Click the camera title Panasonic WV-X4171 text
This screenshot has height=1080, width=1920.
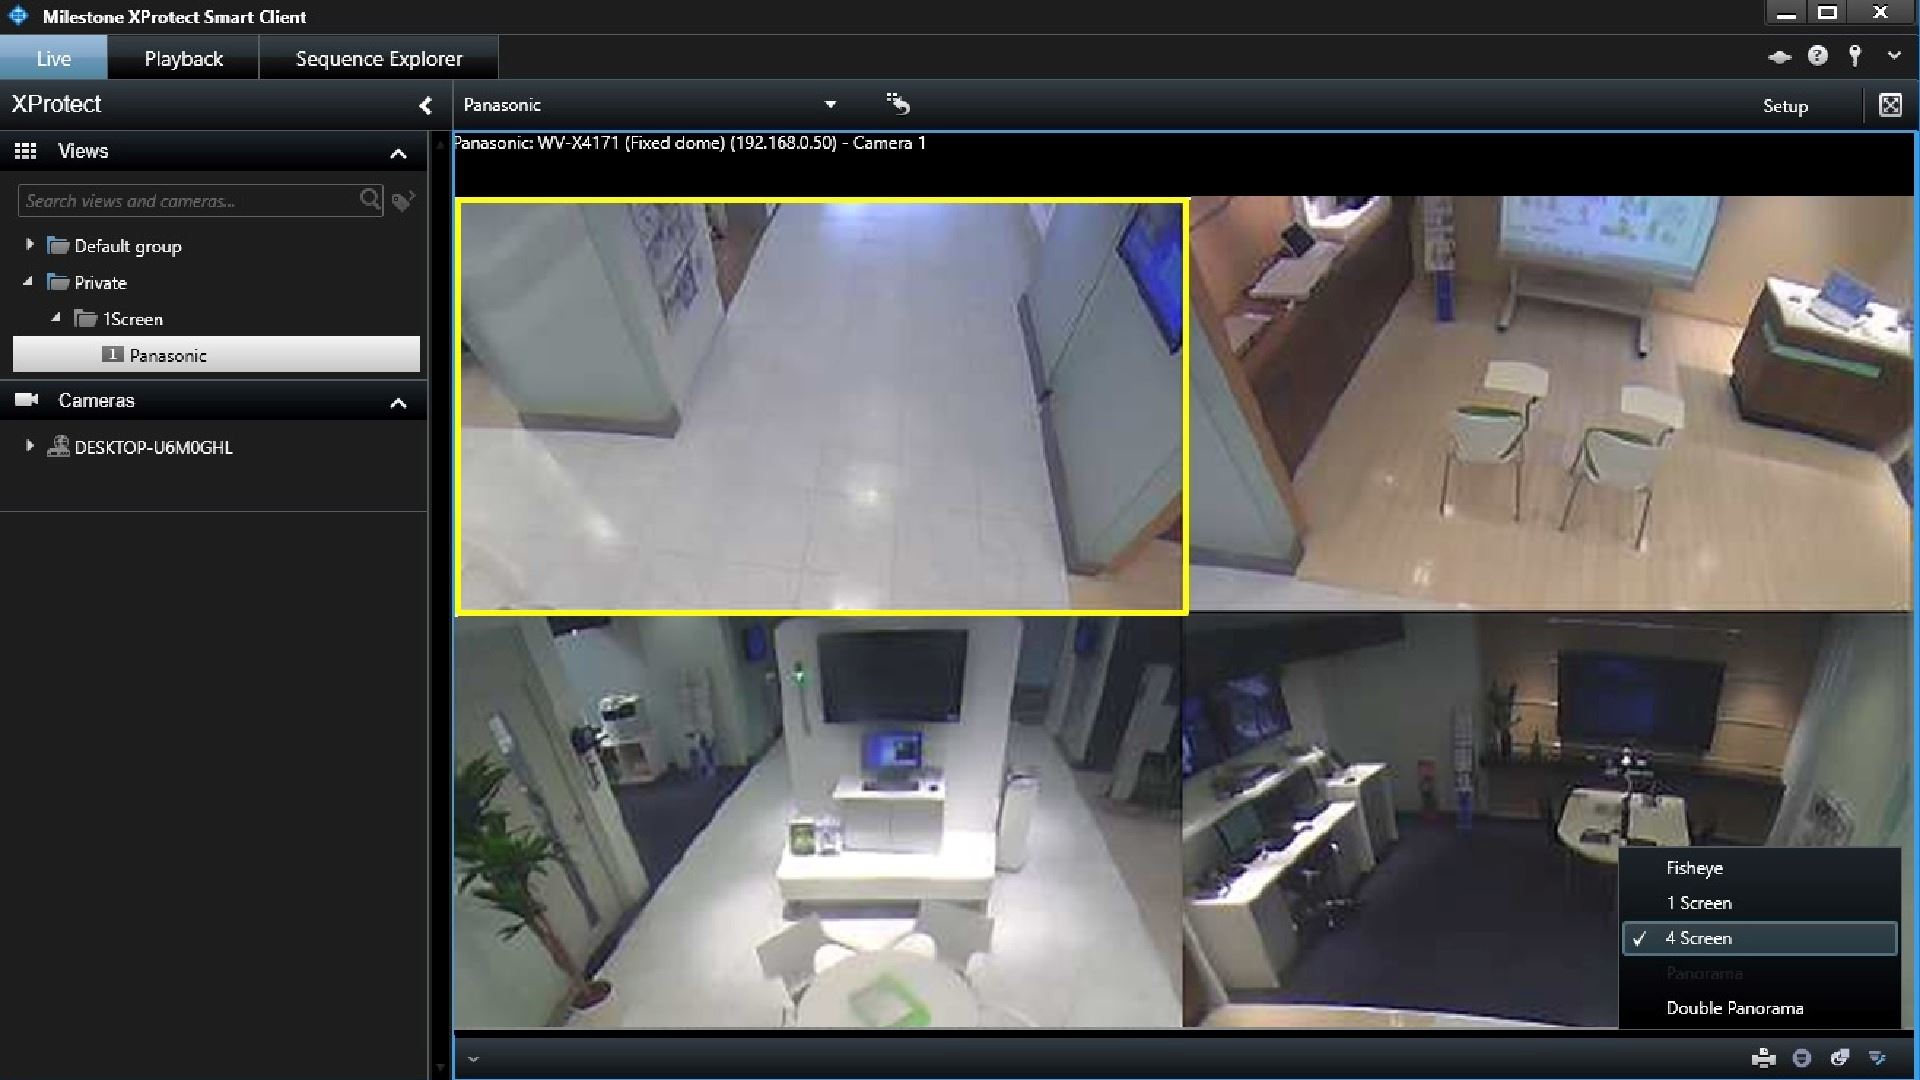point(690,143)
